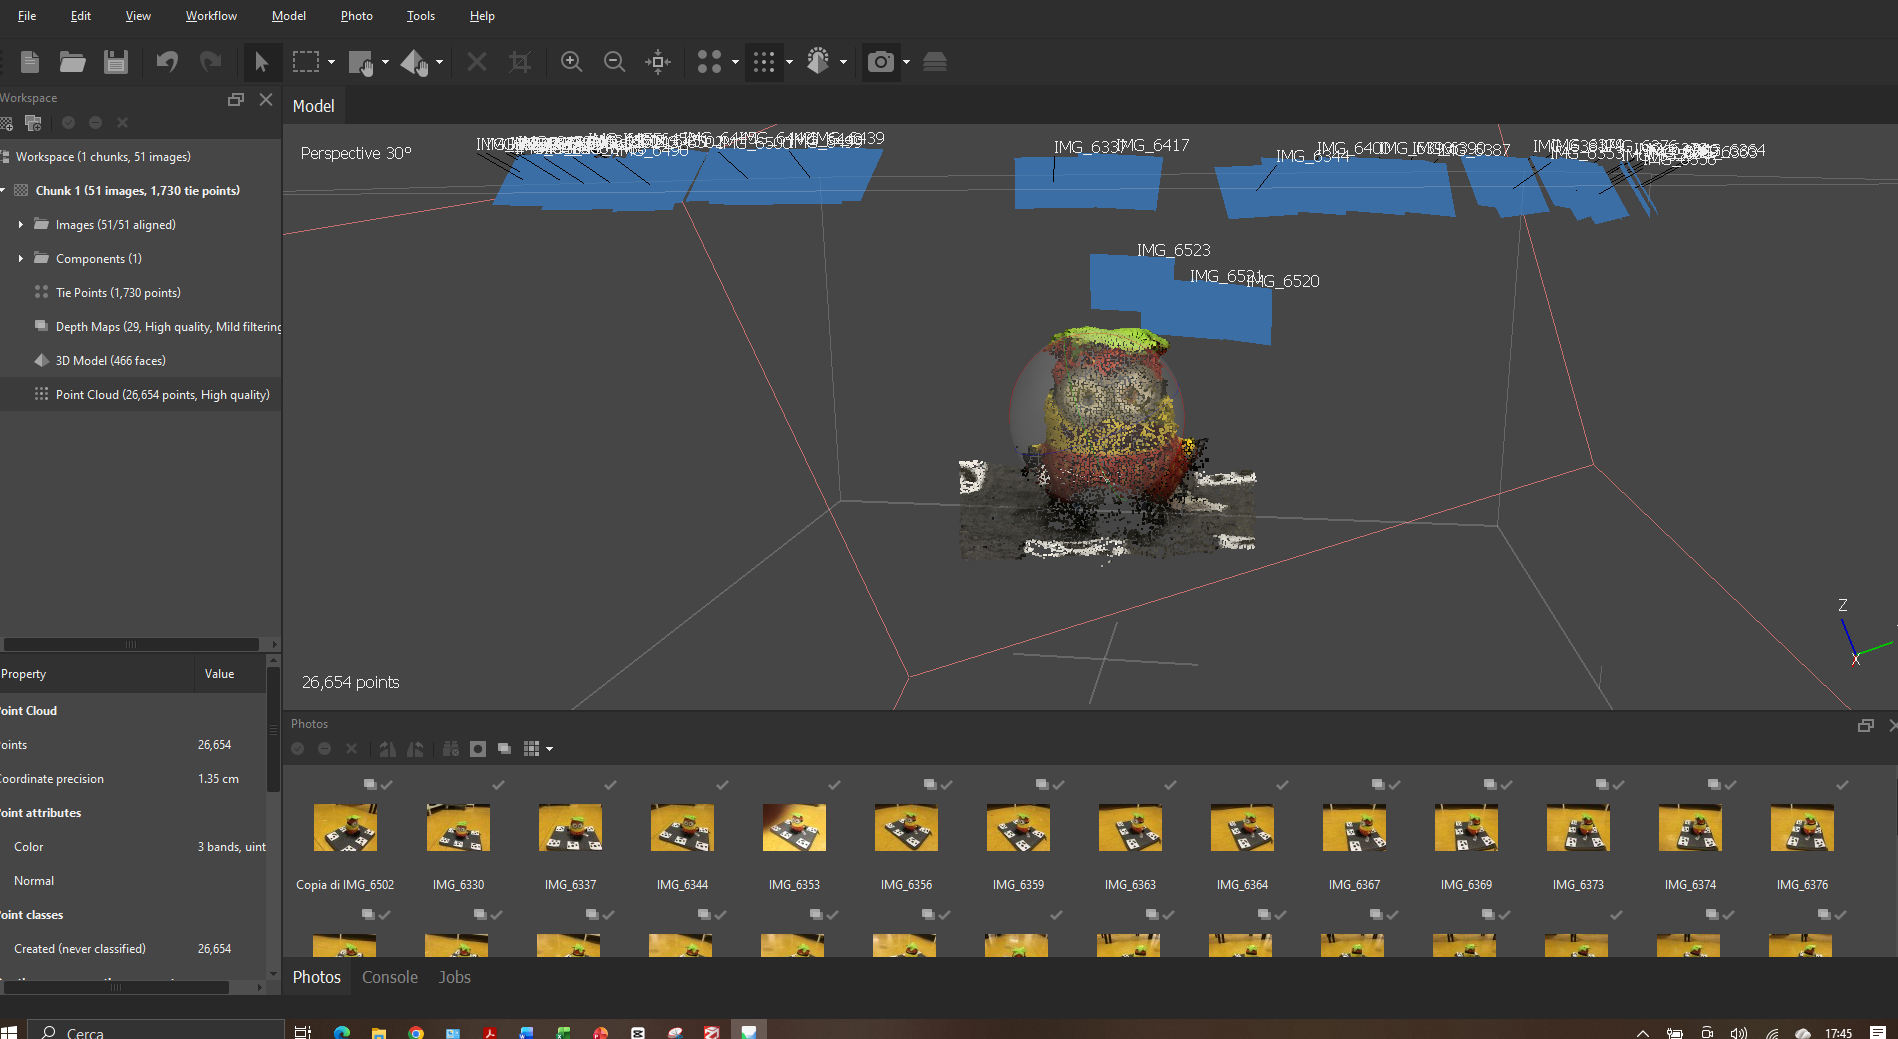
Task: Open the Workflow menu
Action: click(211, 16)
